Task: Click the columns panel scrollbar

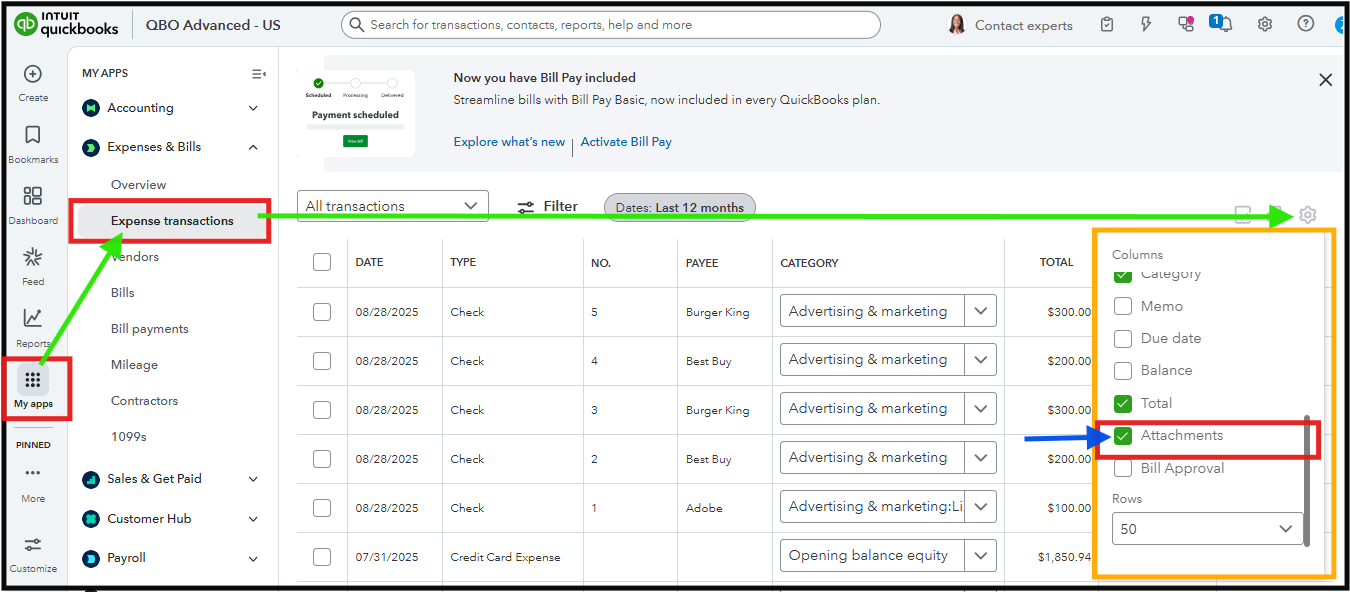Action: coord(1307,480)
